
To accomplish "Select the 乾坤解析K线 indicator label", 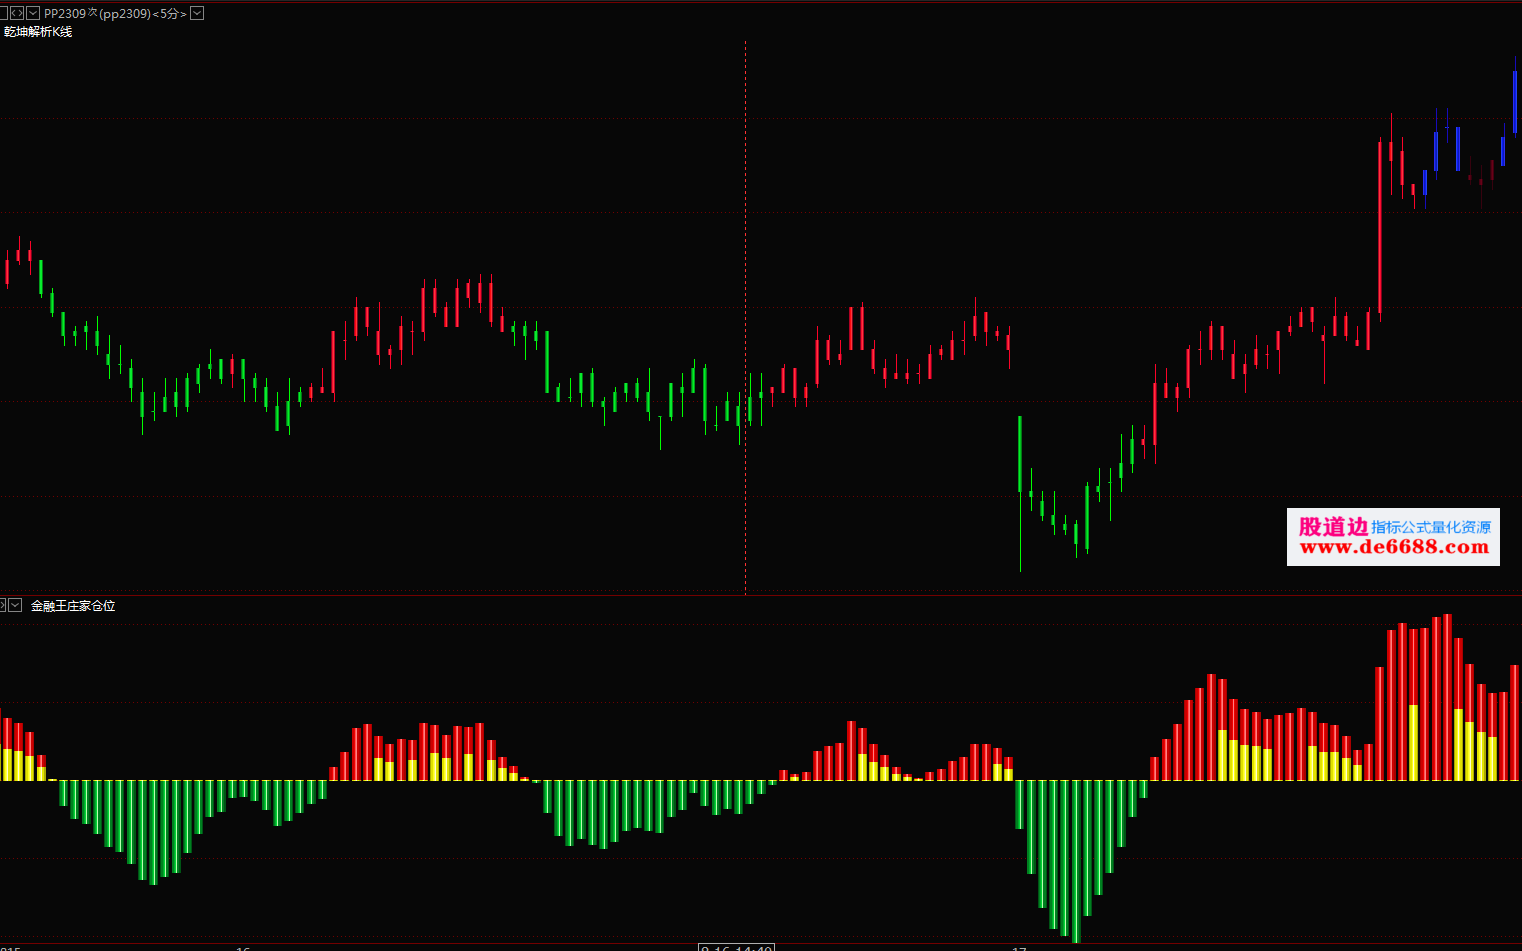I will 38,32.
